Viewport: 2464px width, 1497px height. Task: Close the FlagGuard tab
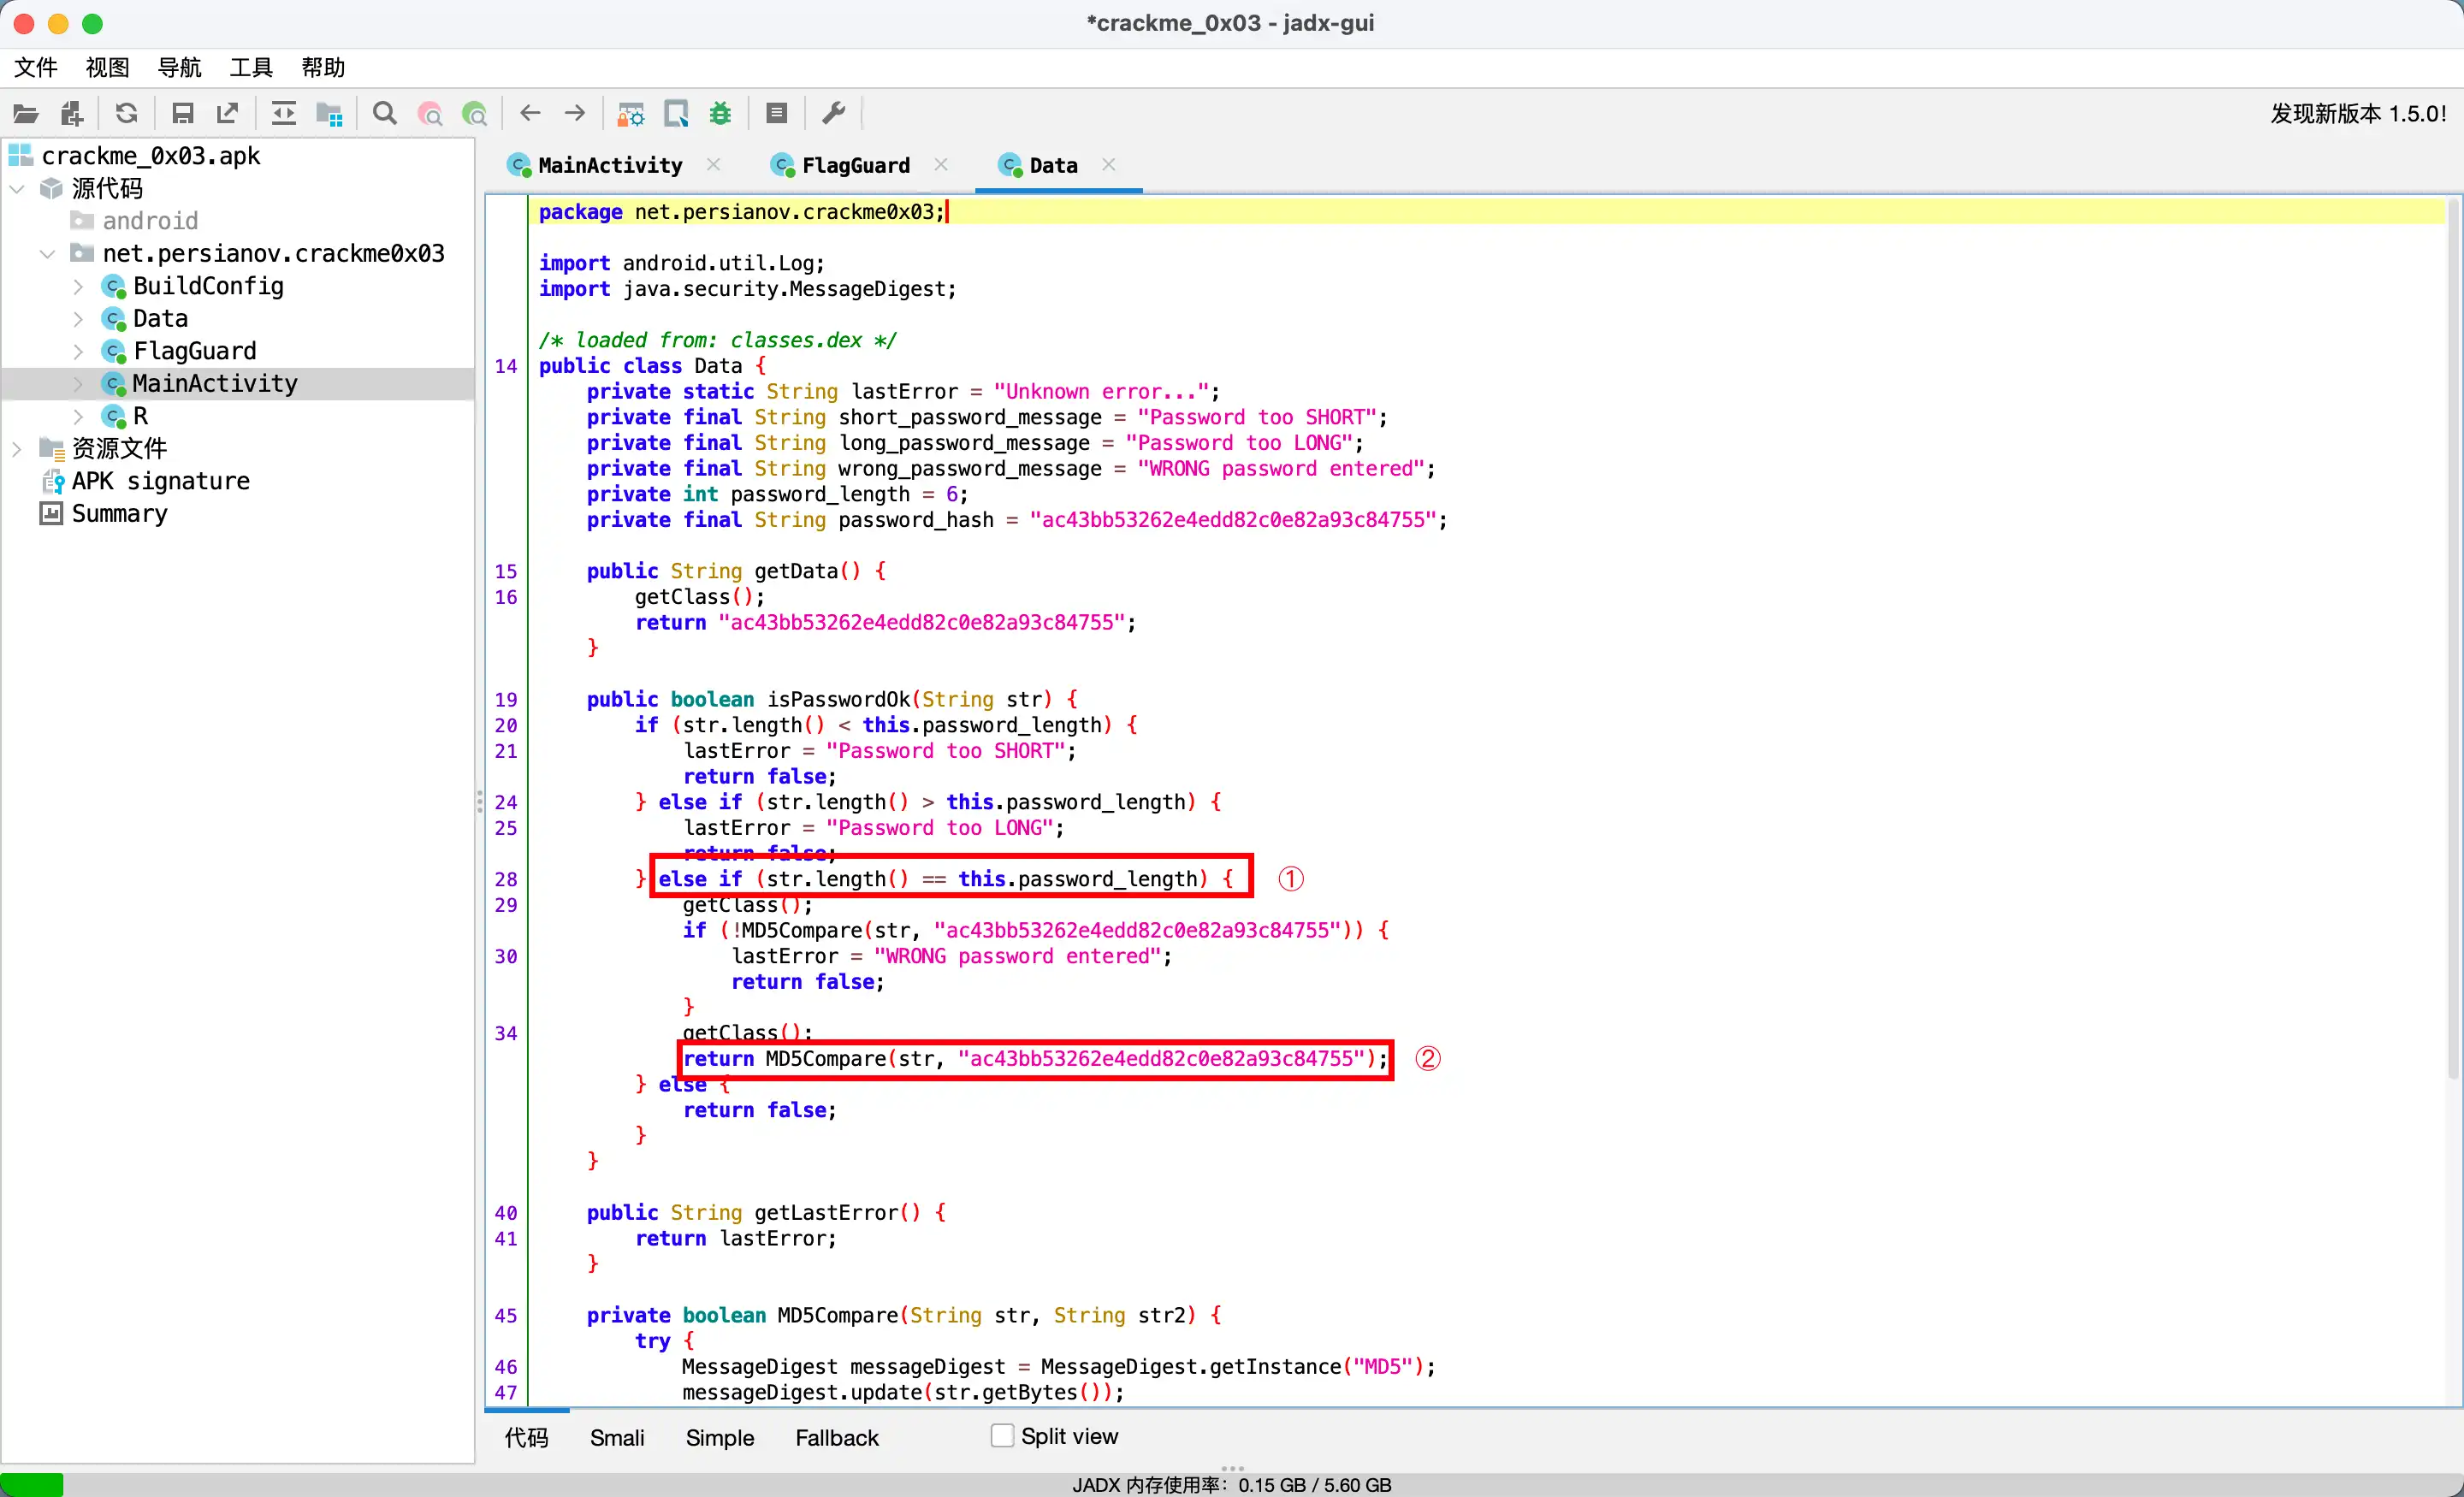(941, 164)
